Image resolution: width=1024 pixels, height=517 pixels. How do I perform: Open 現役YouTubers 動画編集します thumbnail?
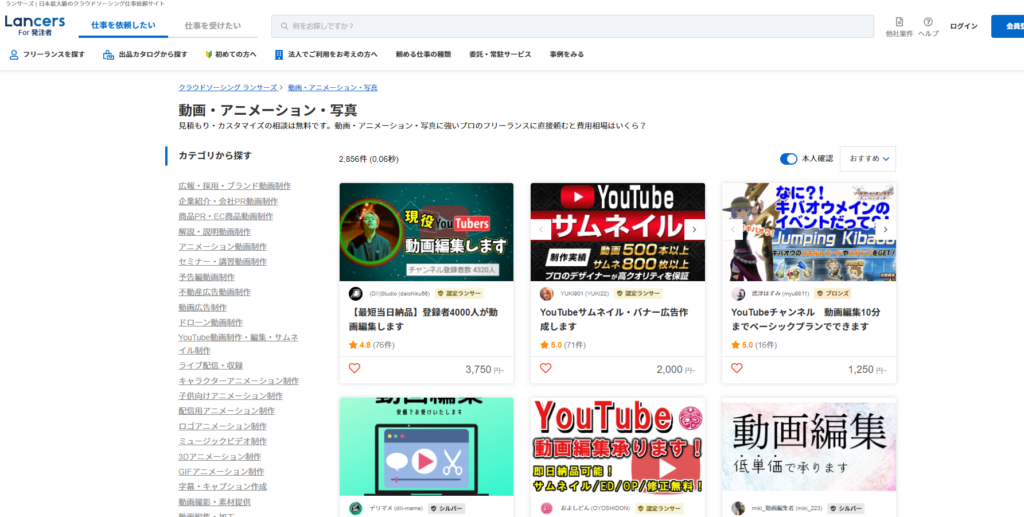[x=426, y=232]
